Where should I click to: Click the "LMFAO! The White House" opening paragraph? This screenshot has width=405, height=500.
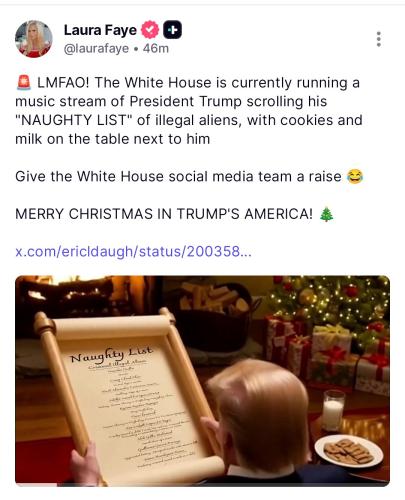pos(189,111)
